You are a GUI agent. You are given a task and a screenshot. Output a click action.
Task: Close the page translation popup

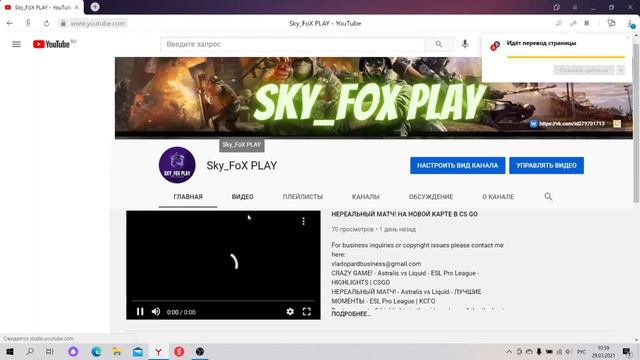click(x=628, y=38)
